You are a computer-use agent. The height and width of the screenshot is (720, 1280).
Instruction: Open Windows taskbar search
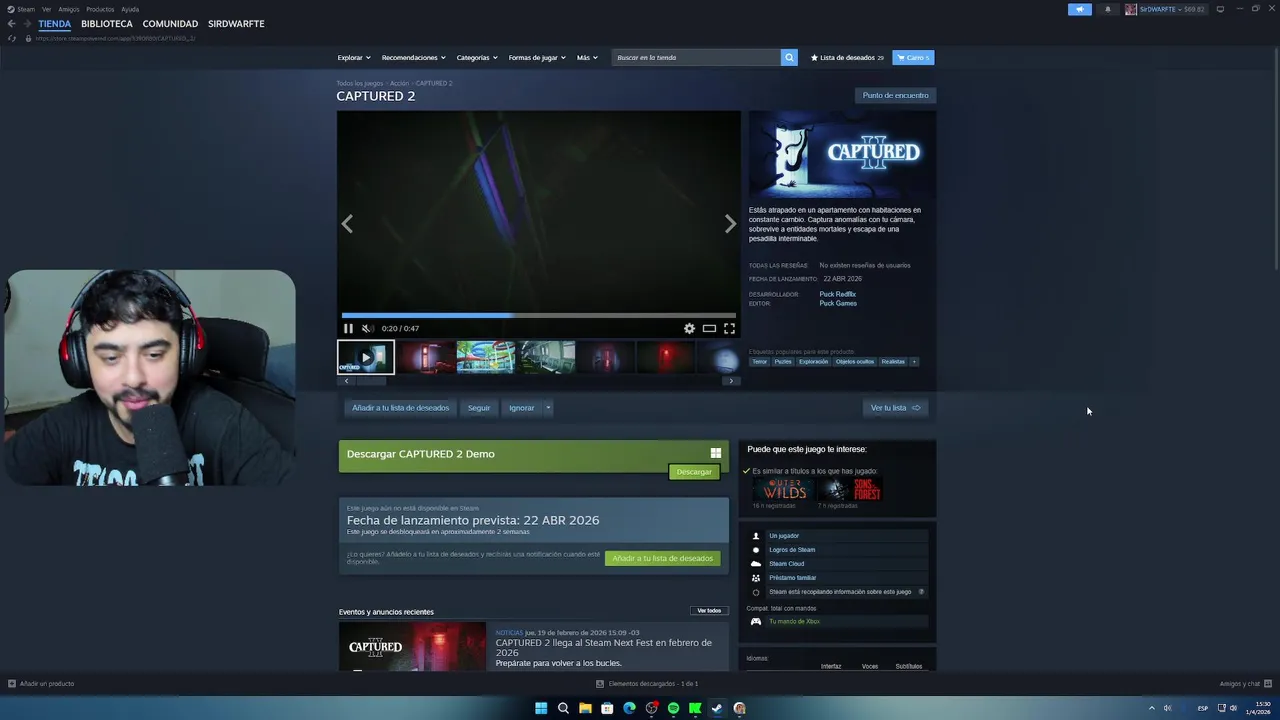(x=563, y=708)
